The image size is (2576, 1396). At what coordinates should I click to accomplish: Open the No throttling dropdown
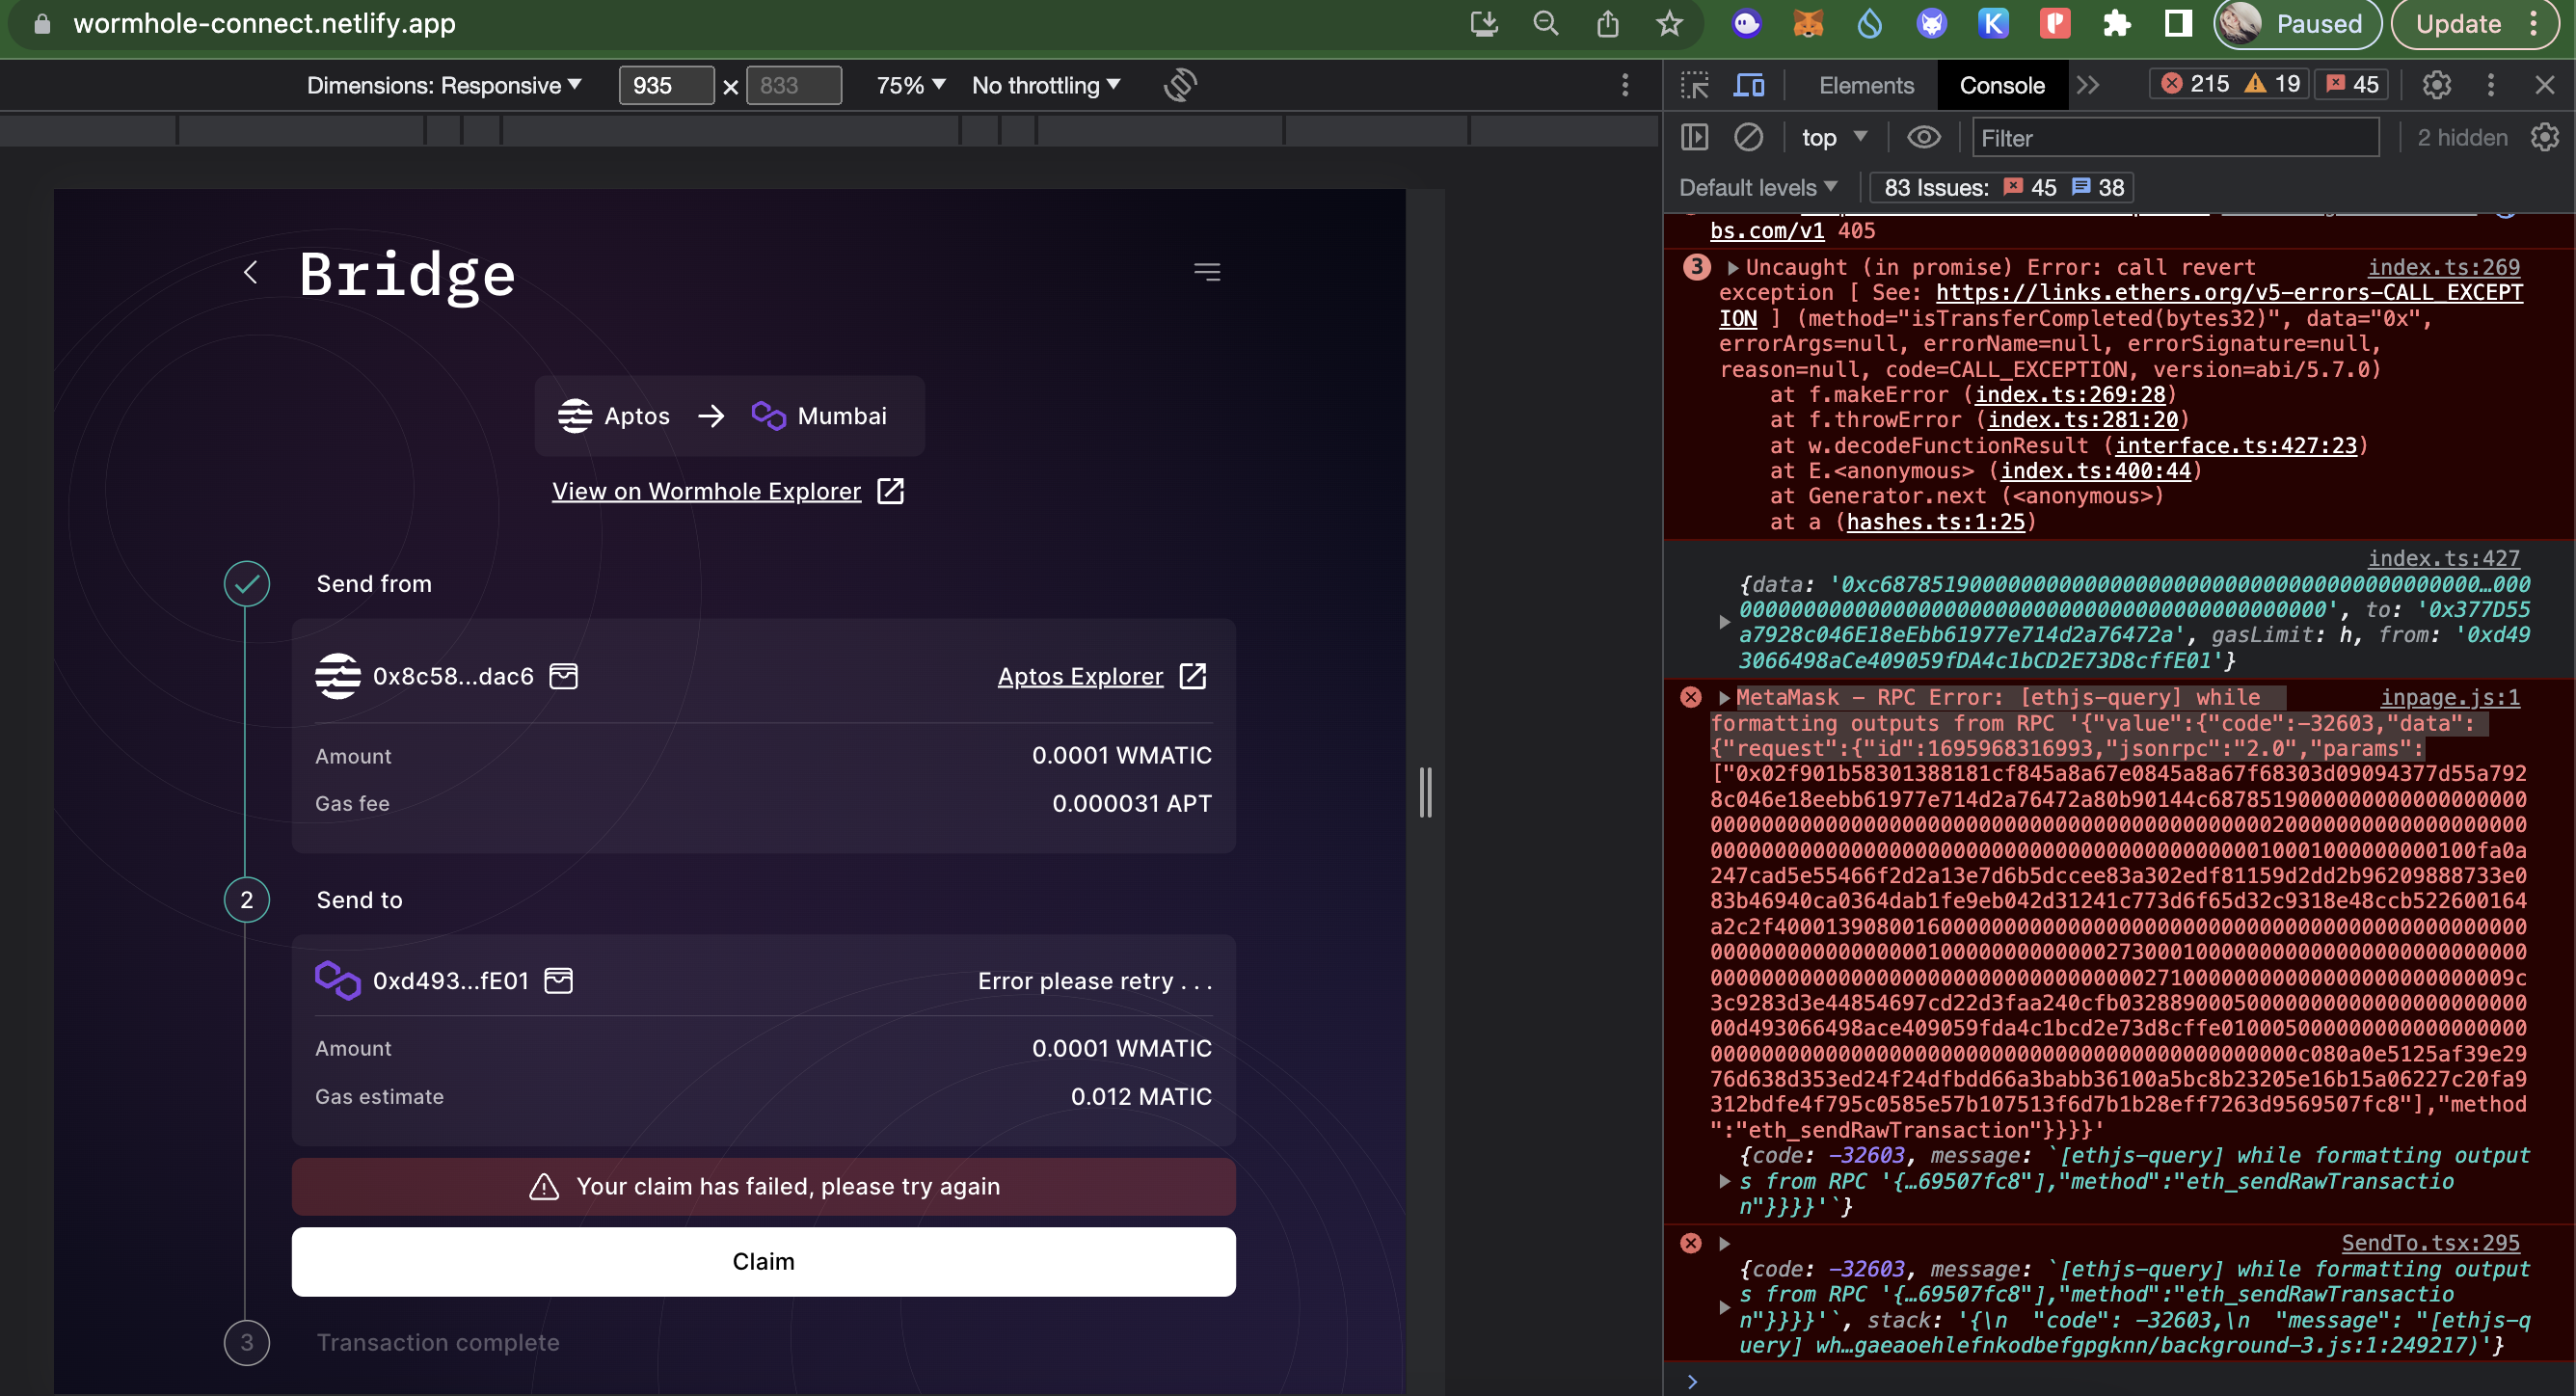click(1044, 85)
